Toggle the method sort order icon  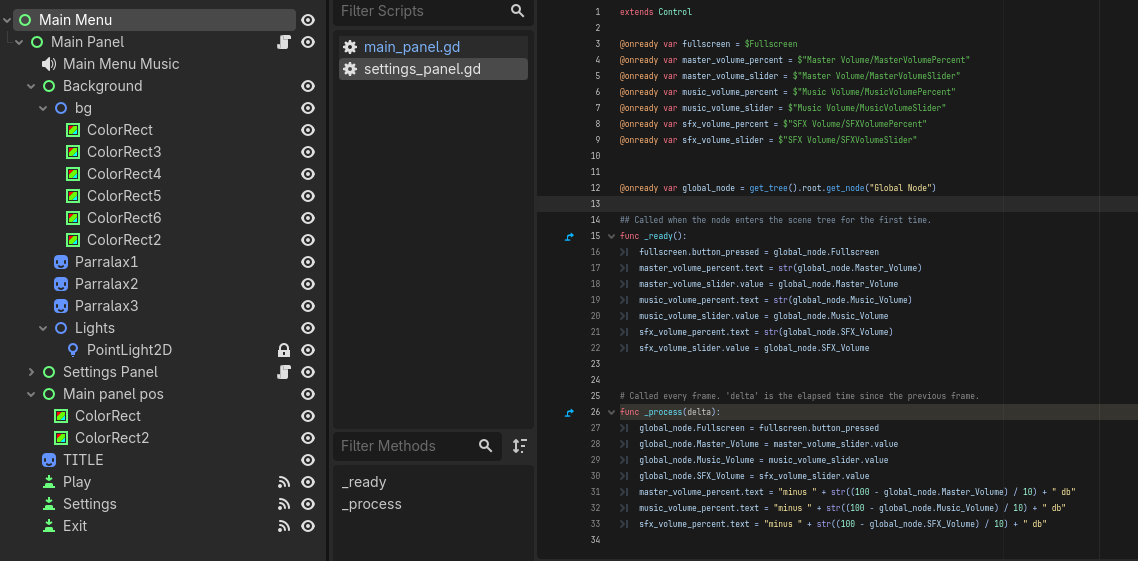pyautogui.click(x=519, y=446)
